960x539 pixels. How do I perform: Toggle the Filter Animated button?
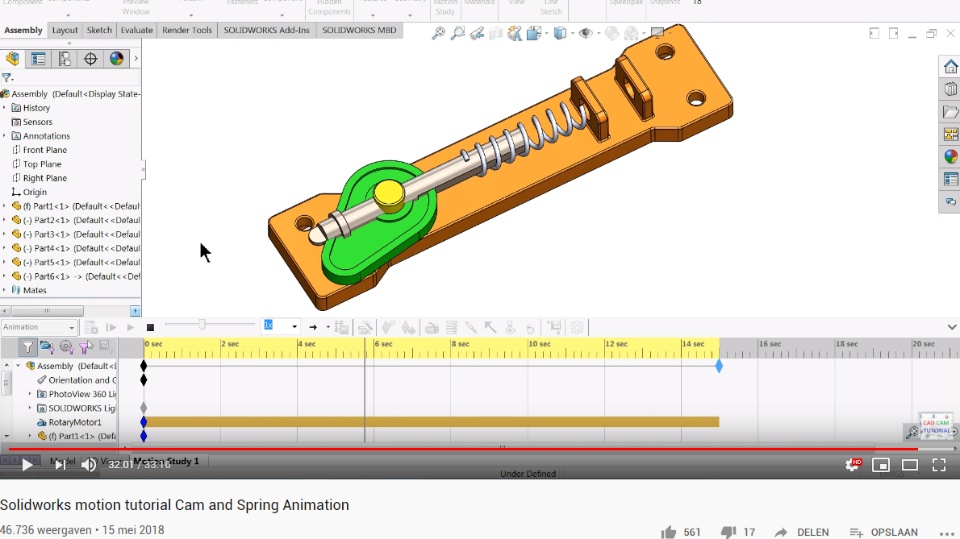tap(47, 347)
